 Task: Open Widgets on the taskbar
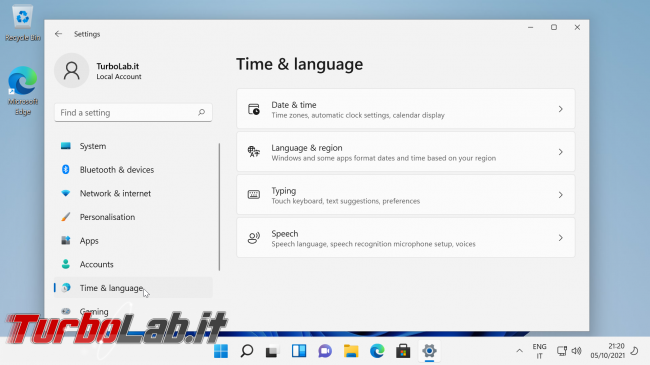298,351
